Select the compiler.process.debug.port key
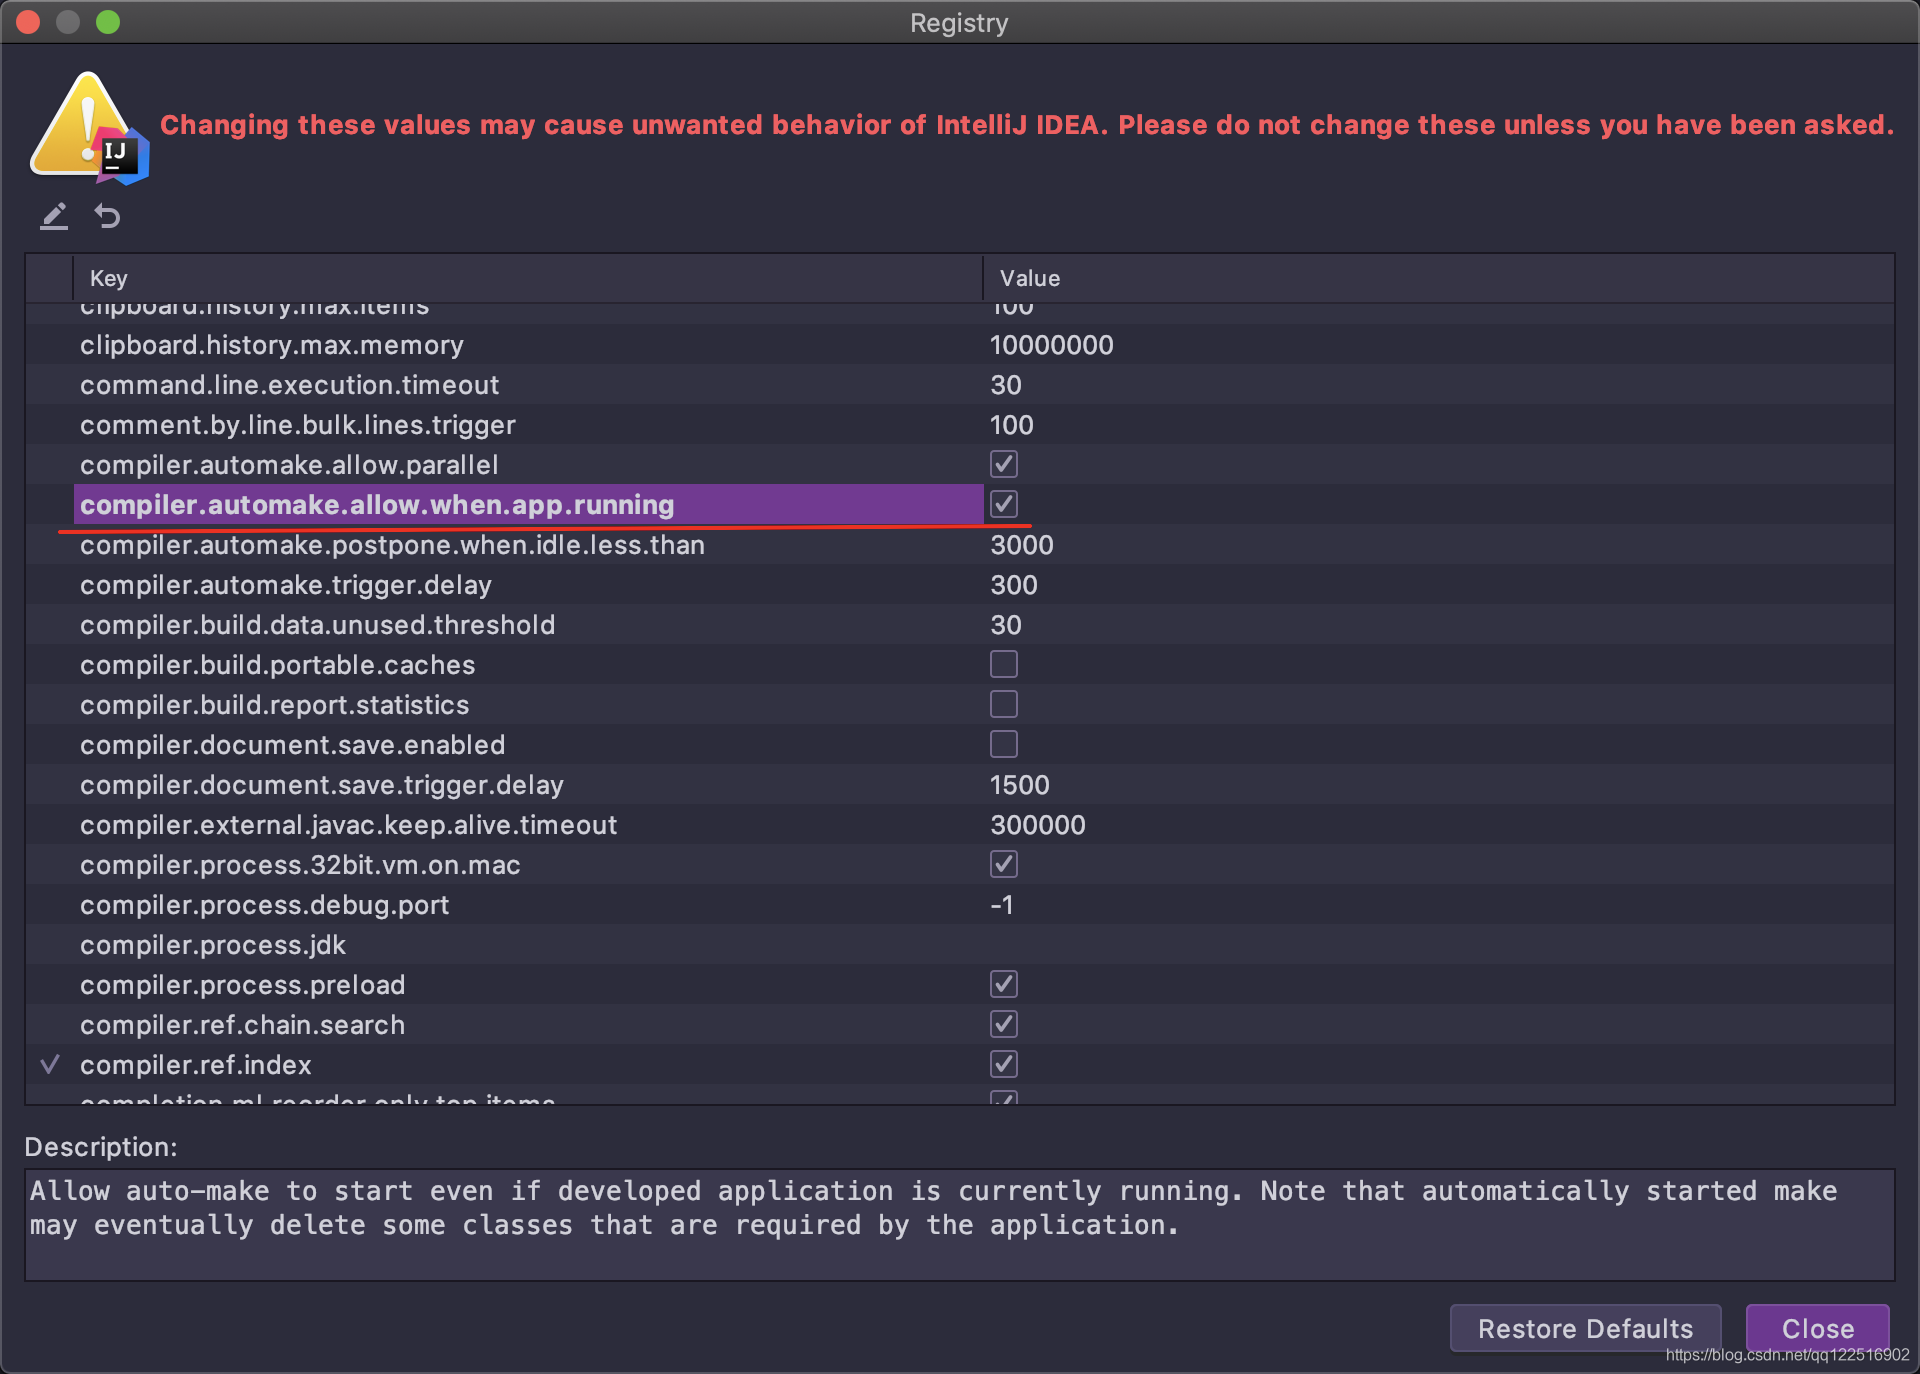1920x1374 pixels. pos(264,905)
